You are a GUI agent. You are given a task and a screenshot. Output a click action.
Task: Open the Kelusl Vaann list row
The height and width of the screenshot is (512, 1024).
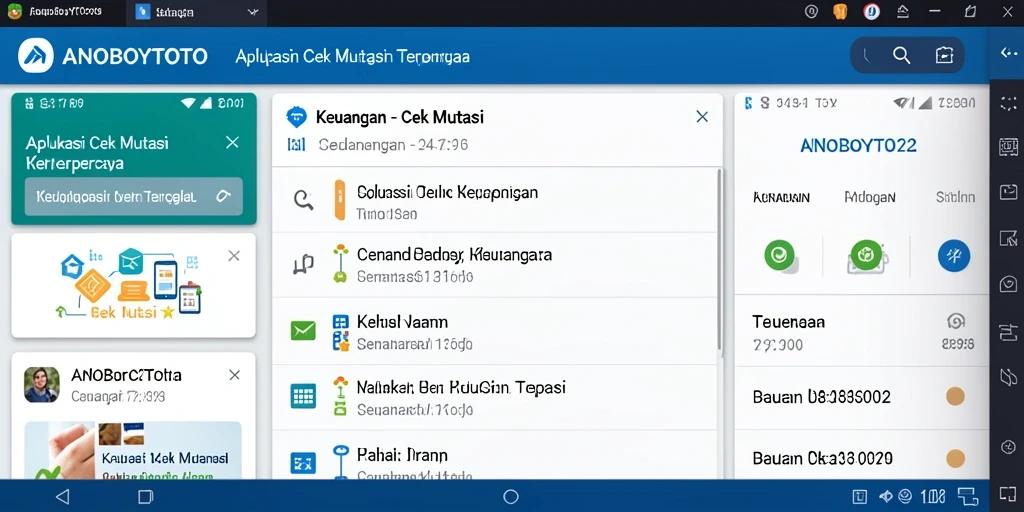coord(495,331)
